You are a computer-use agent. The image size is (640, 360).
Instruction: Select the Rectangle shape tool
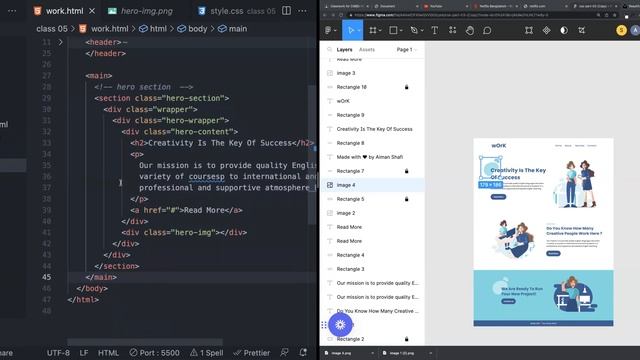(x=393, y=30)
